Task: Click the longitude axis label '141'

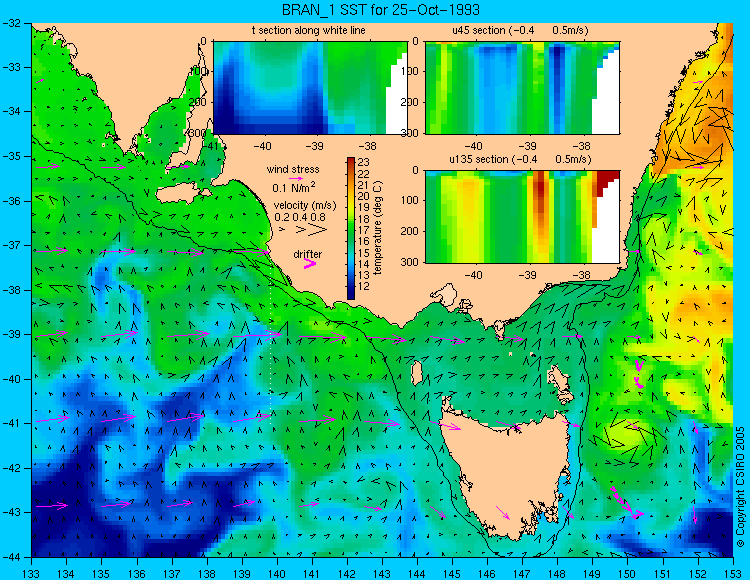Action: pos(312,573)
